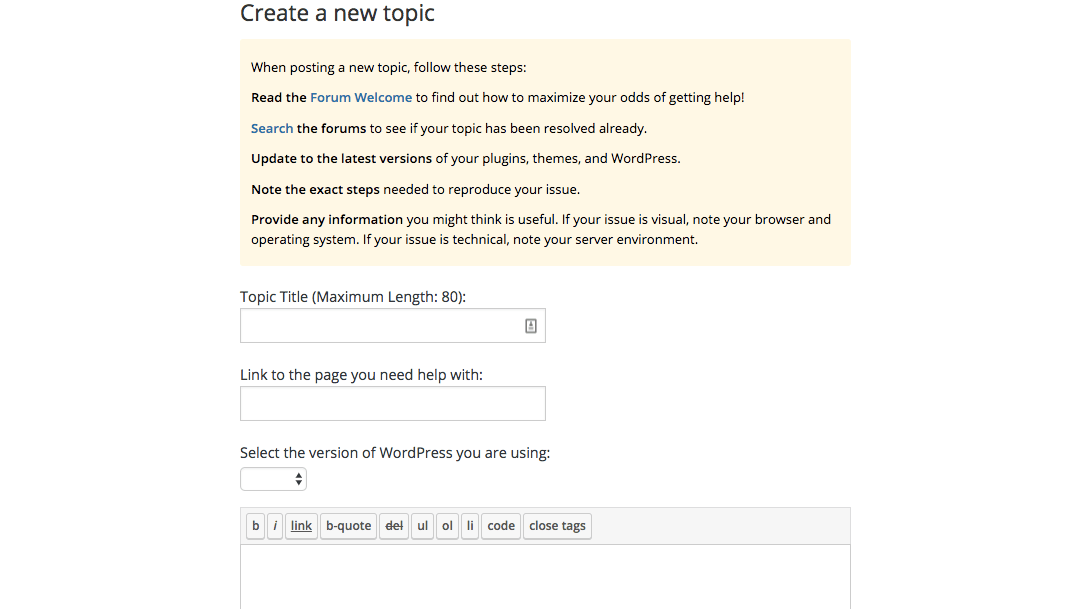Viewport: 1078px width, 609px height.
Task: Follow the Search link in the notice
Action: point(272,129)
